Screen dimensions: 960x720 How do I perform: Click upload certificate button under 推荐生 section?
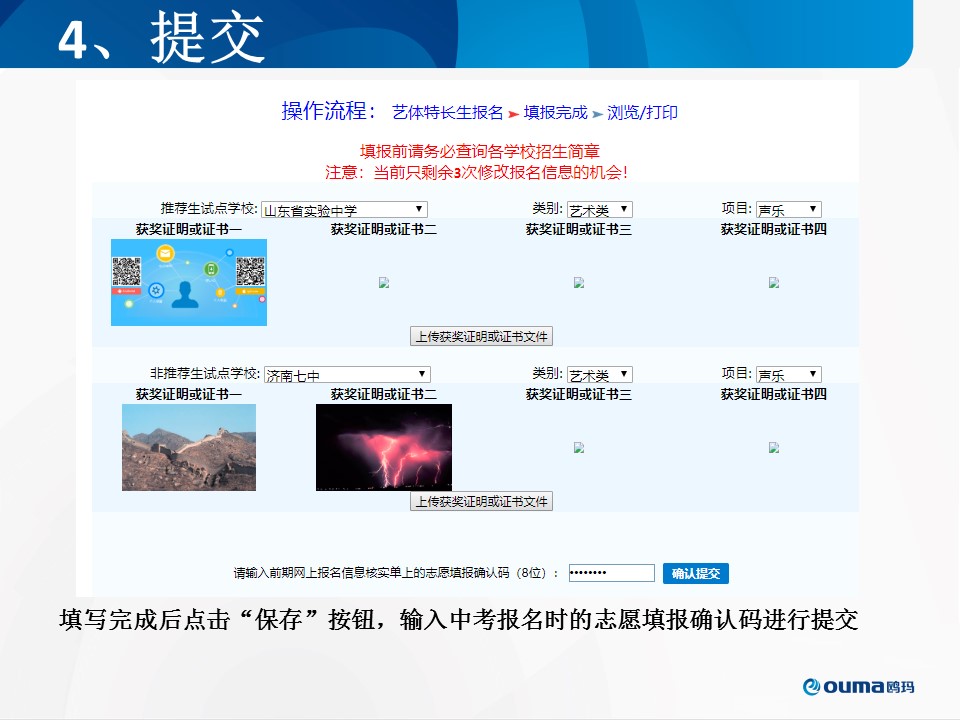click(x=482, y=337)
